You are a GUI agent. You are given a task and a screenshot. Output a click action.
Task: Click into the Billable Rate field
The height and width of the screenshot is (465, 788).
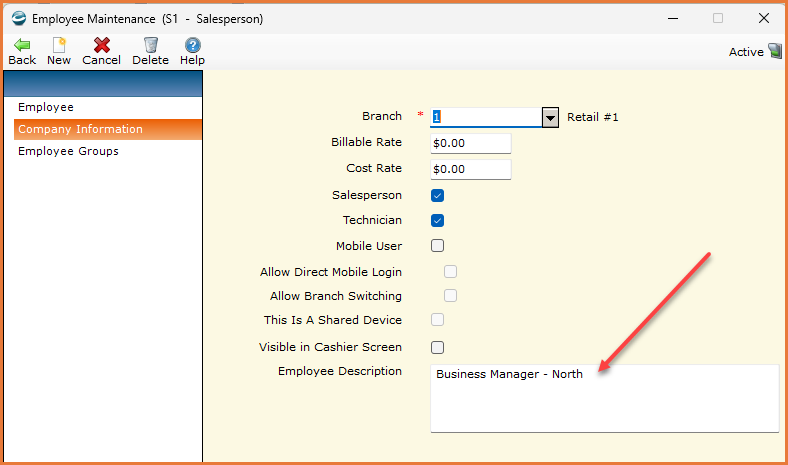(471, 143)
